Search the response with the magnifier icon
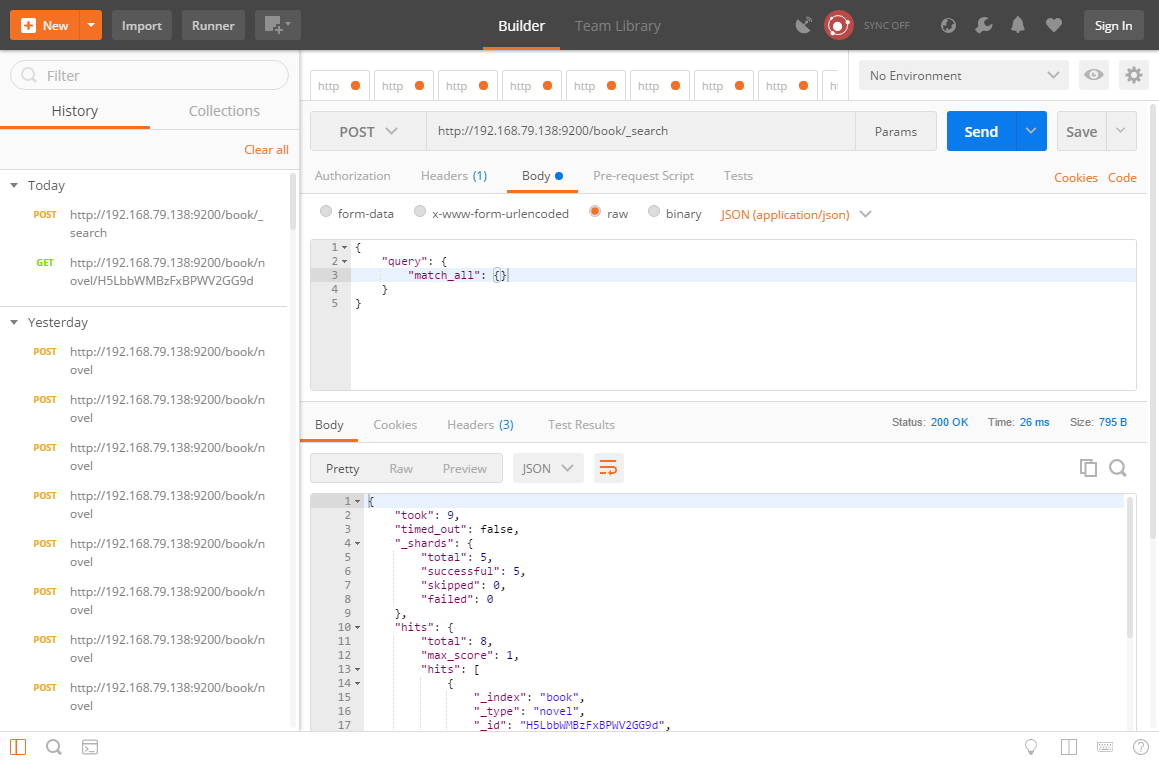The height and width of the screenshot is (762, 1159). coord(1118,468)
